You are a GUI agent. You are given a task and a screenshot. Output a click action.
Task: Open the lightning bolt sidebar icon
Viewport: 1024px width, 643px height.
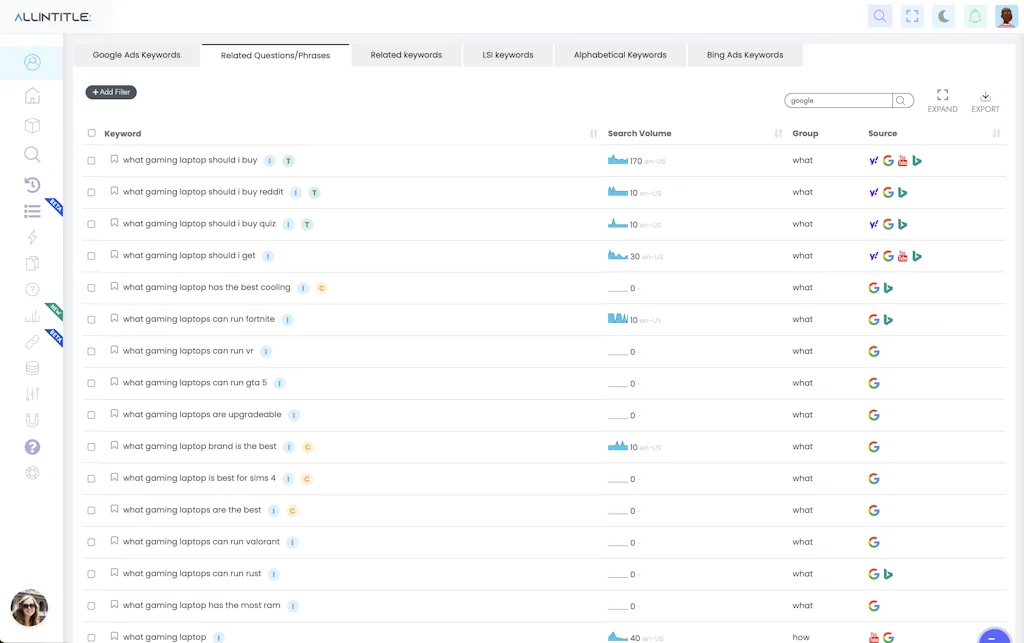tap(32, 237)
